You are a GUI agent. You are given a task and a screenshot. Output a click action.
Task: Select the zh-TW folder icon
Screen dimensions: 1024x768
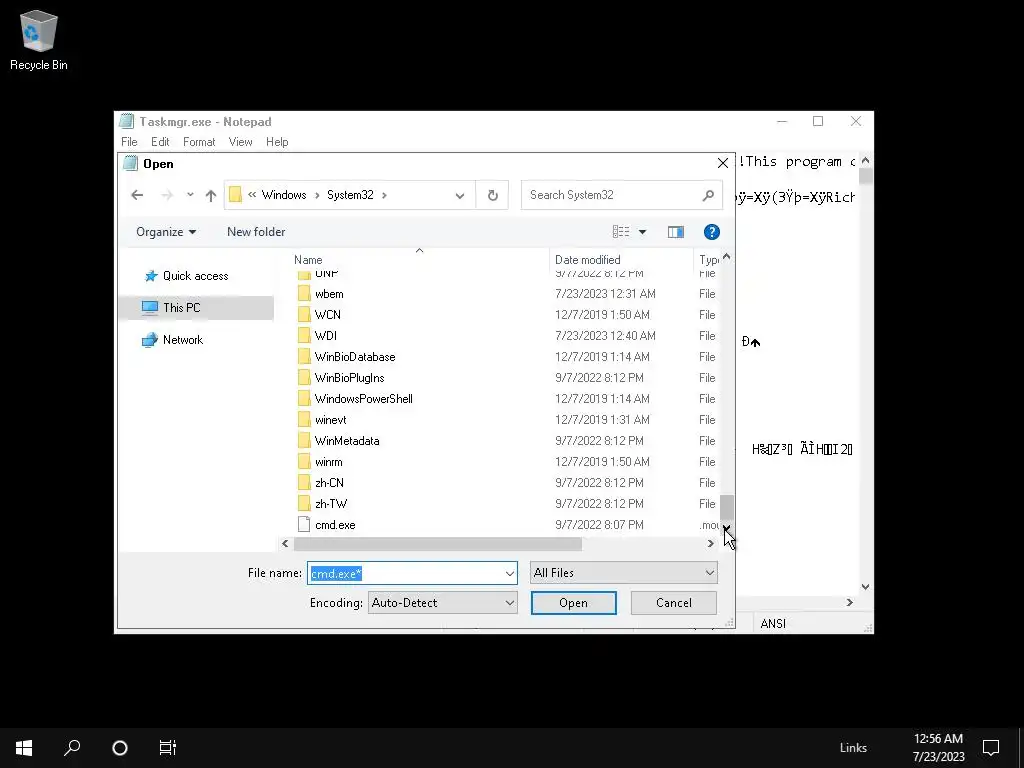coord(304,504)
